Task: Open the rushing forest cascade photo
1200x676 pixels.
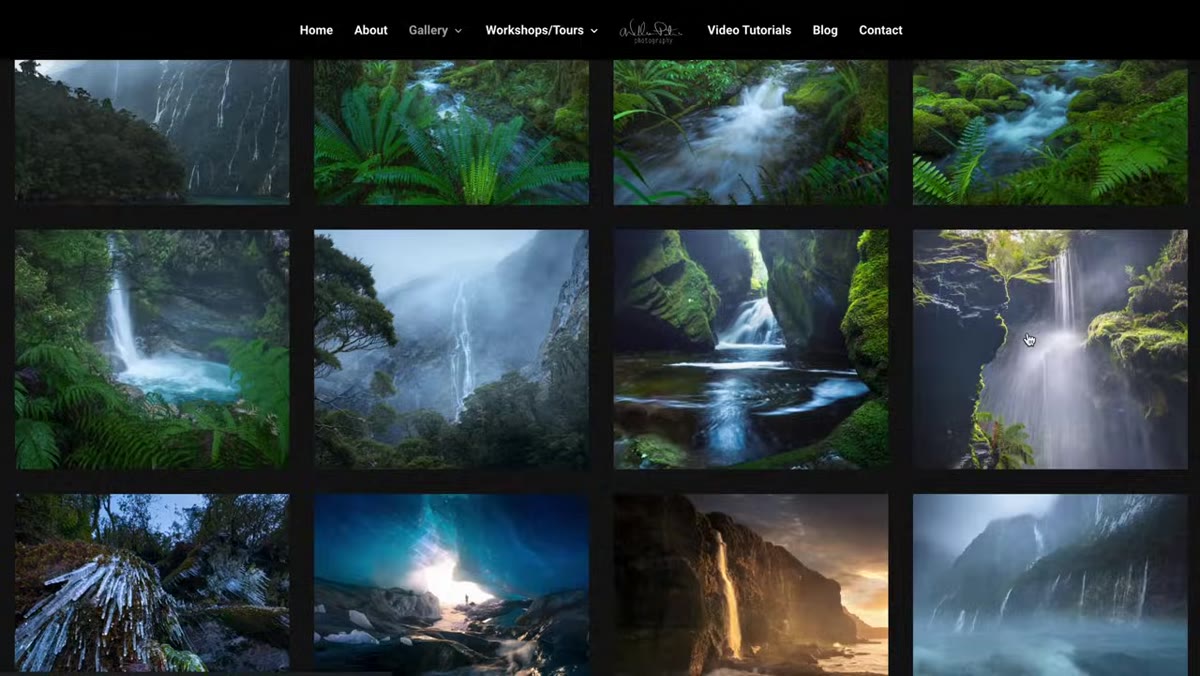Action: pyautogui.click(x=751, y=132)
